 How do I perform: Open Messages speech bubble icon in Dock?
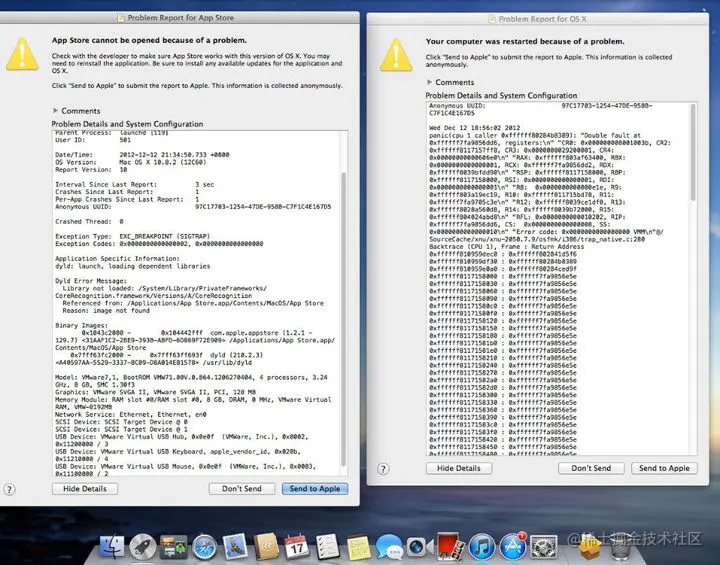pyautogui.click(x=389, y=547)
